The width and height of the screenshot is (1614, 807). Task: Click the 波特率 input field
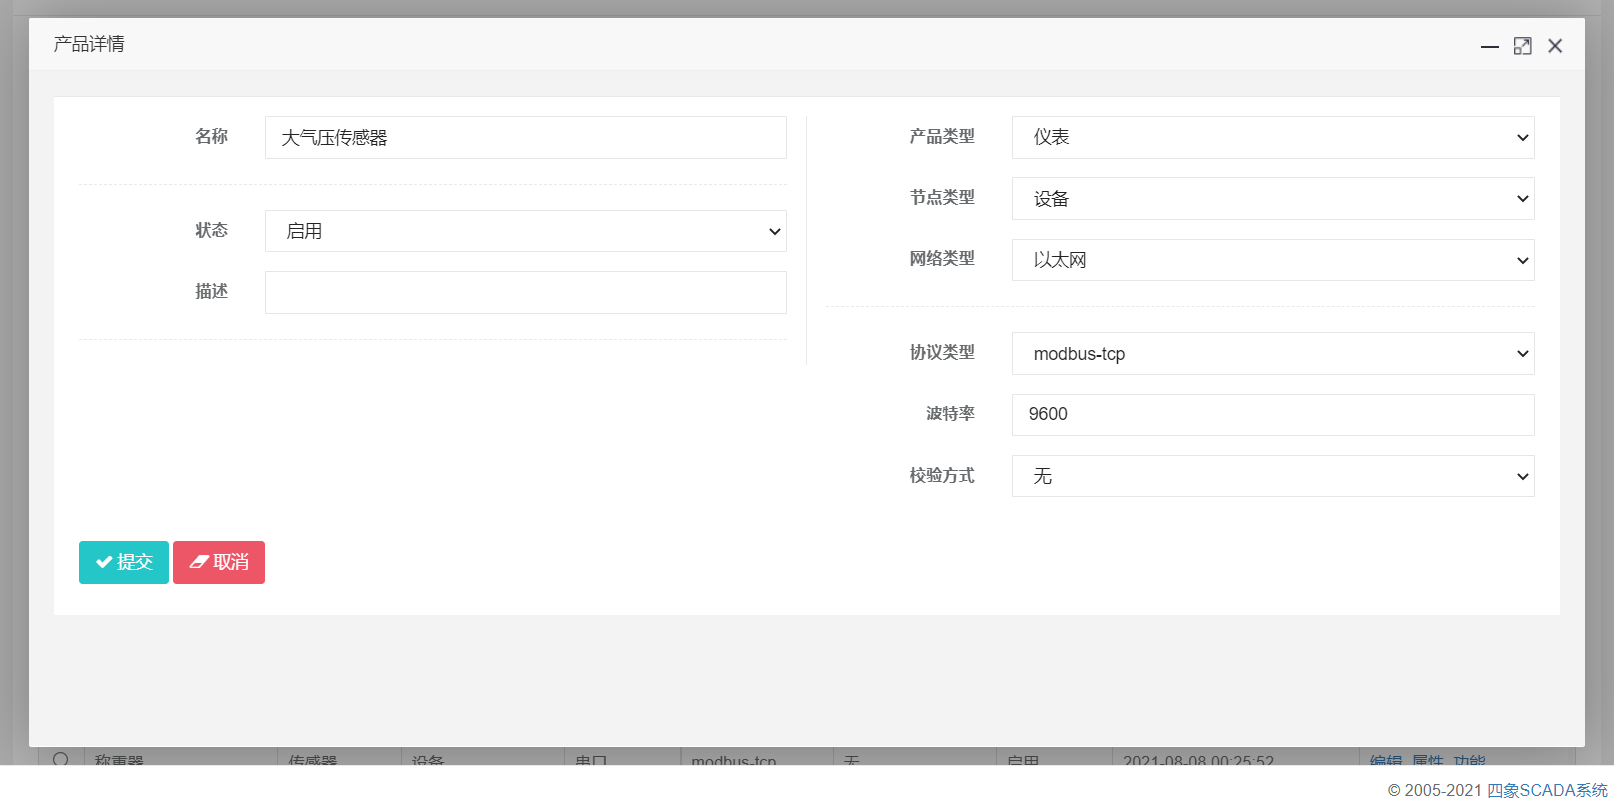pyautogui.click(x=1273, y=415)
